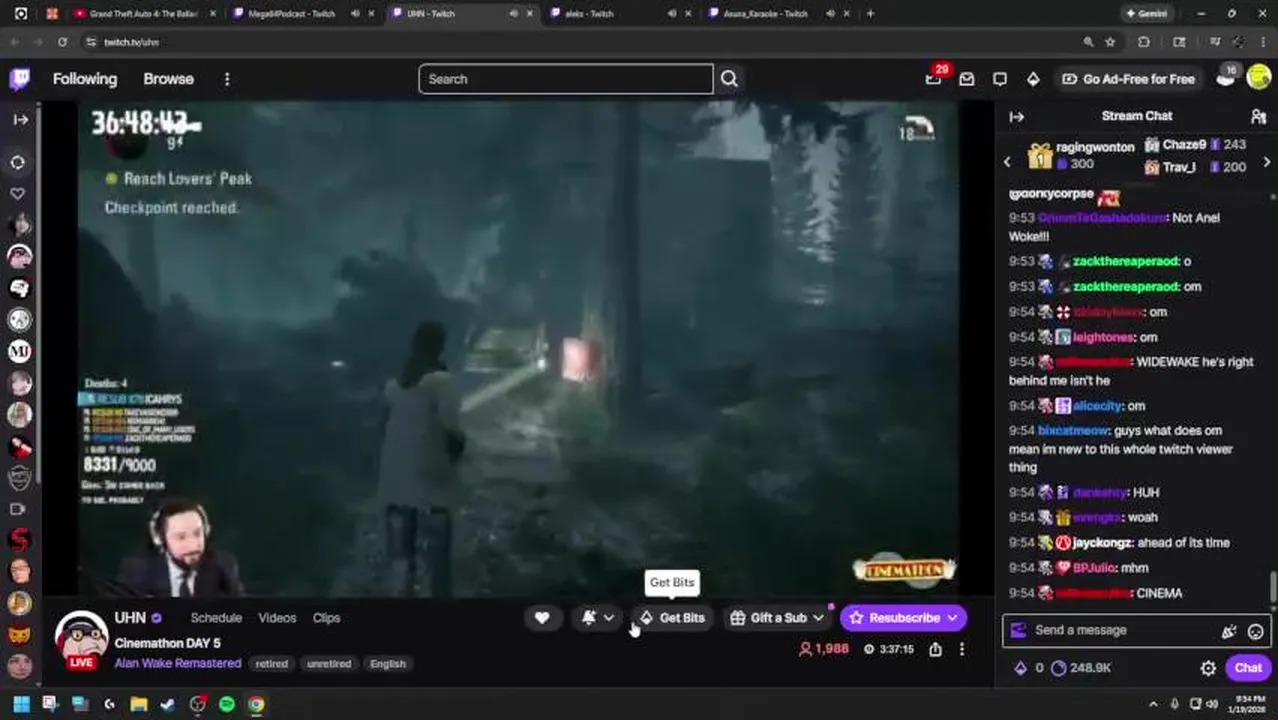The height and width of the screenshot is (720, 1278).
Task: Open the channel points 248.9K balance
Action: pos(1081,668)
